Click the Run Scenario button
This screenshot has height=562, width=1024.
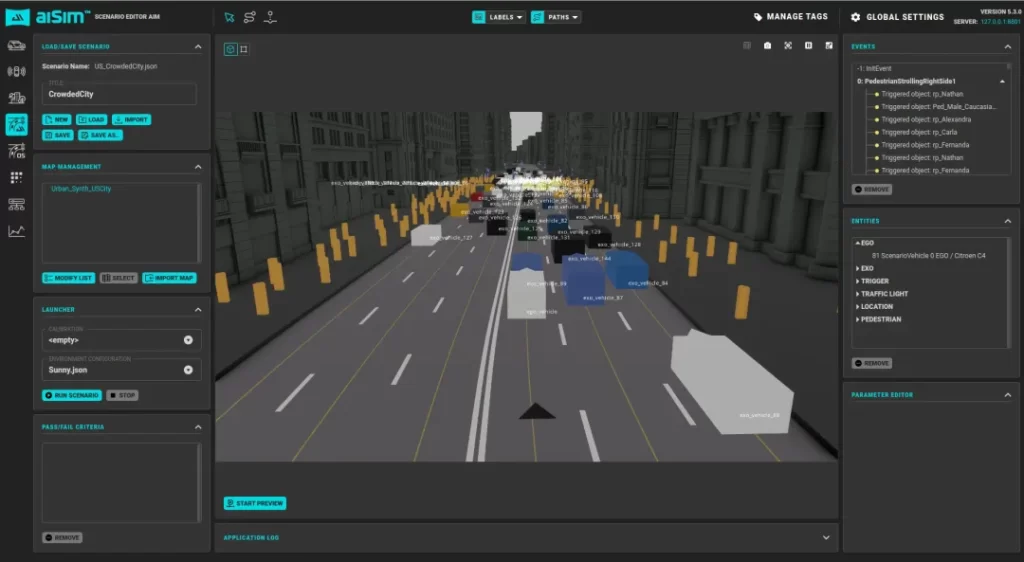point(71,395)
